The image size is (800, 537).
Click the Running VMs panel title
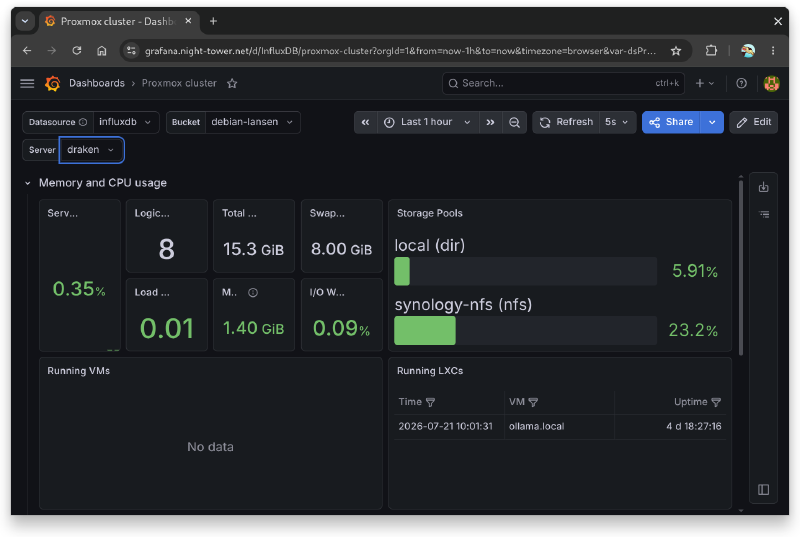pos(79,371)
